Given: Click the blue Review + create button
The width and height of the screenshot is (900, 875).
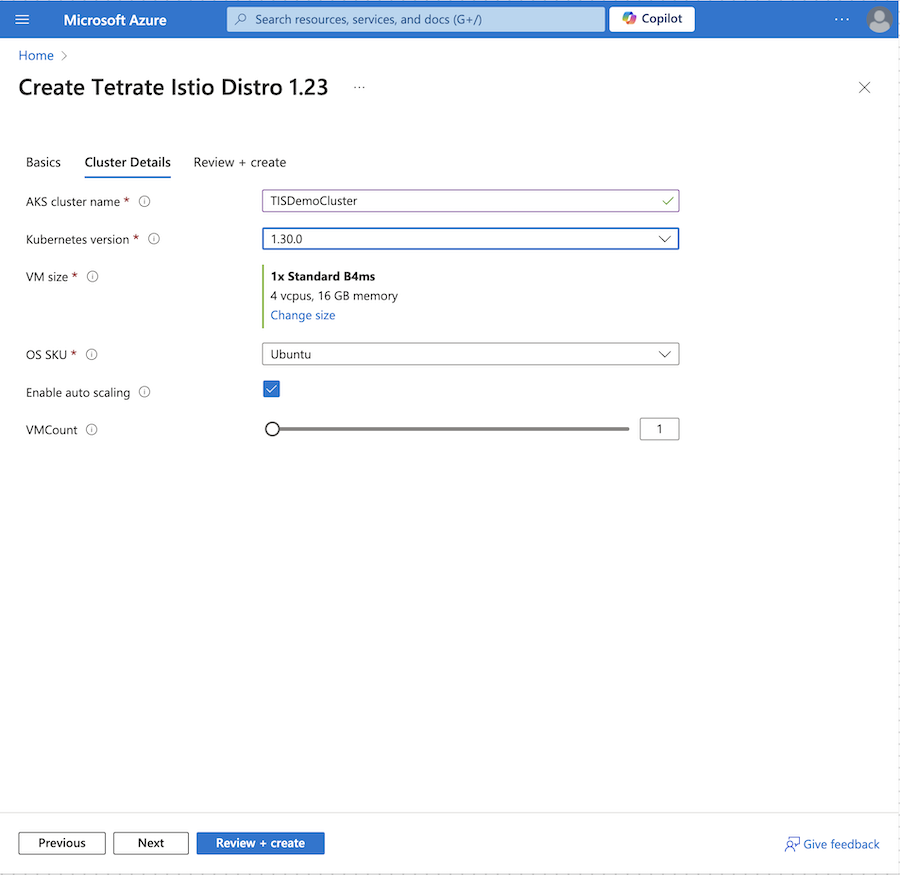Looking at the screenshot, I should click(260, 843).
